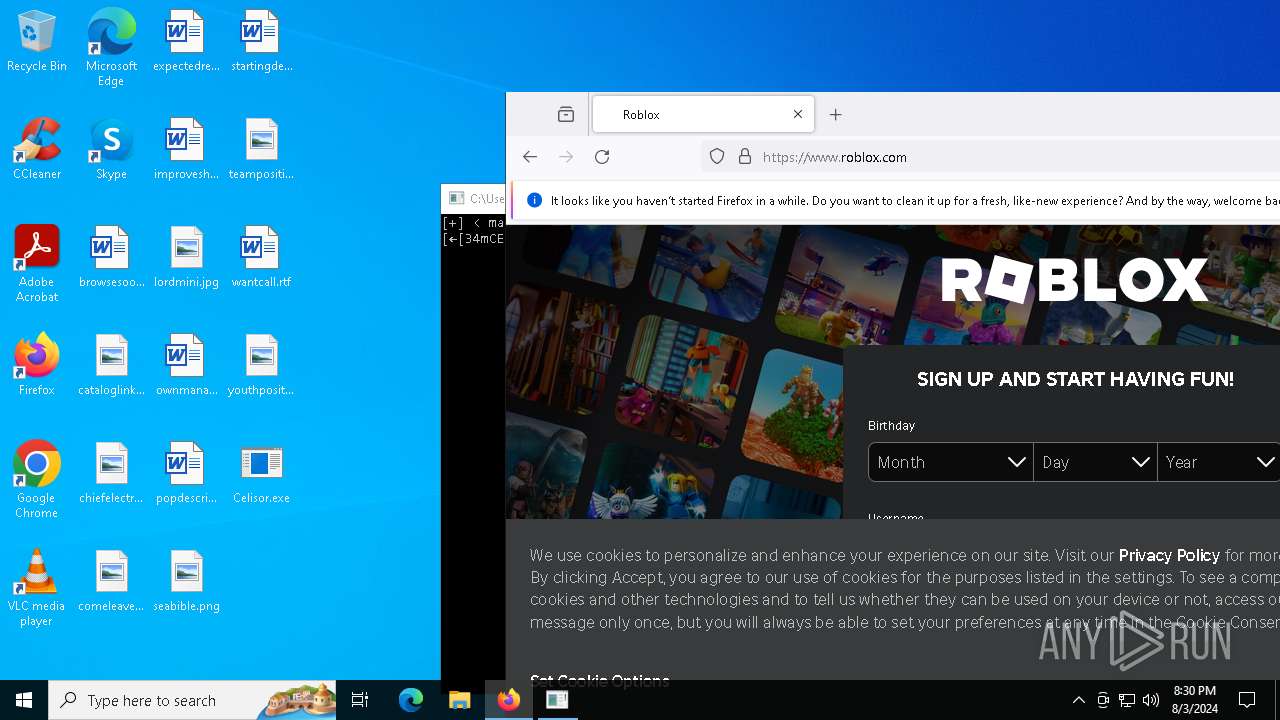Select the youthposit... image file icon

pyautogui.click(x=261, y=366)
